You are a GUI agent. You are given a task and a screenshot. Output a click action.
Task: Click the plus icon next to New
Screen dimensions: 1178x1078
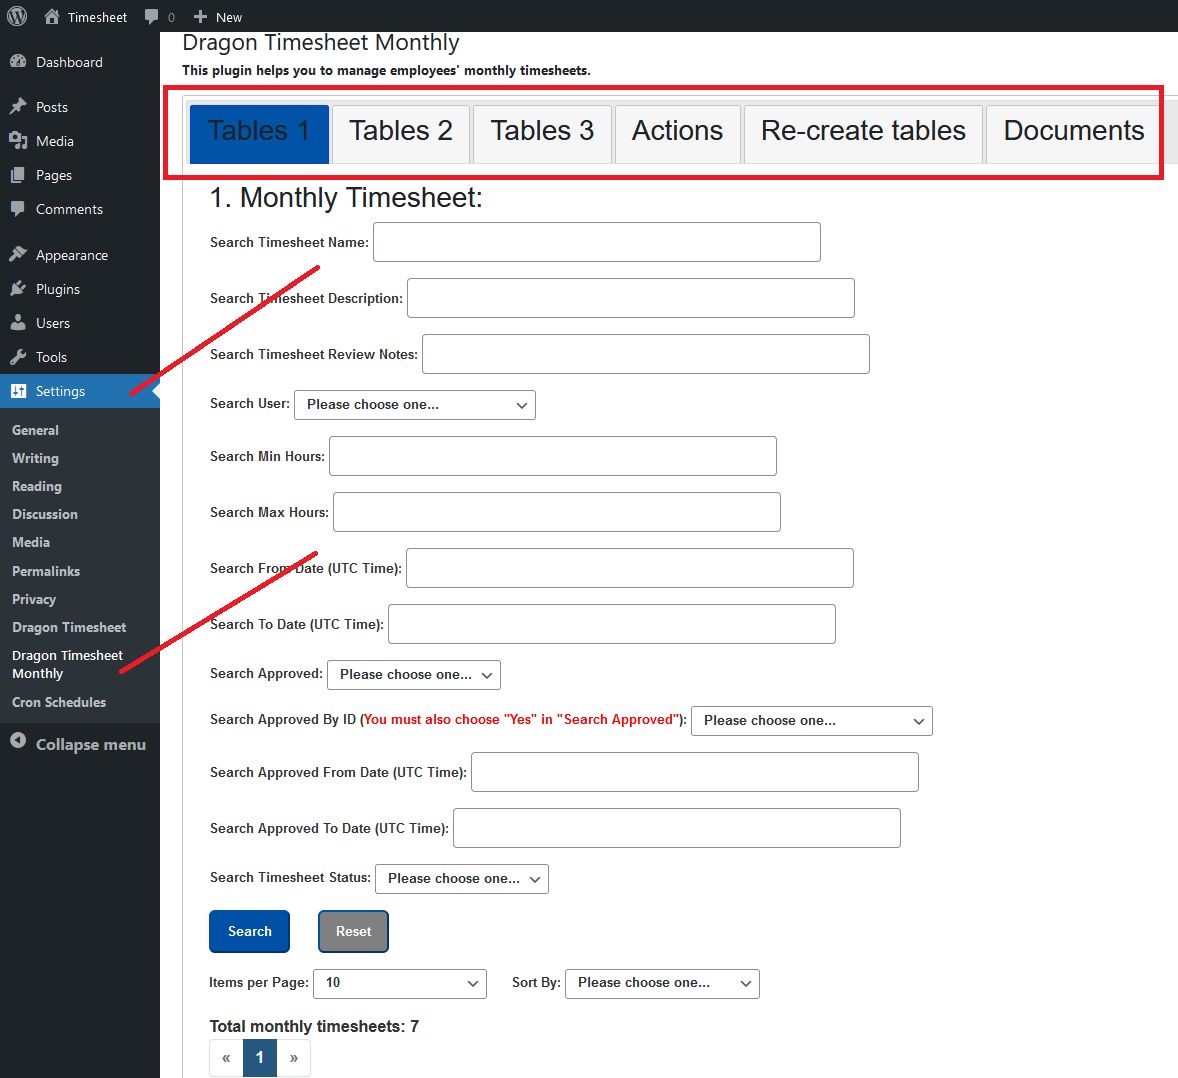click(x=200, y=17)
